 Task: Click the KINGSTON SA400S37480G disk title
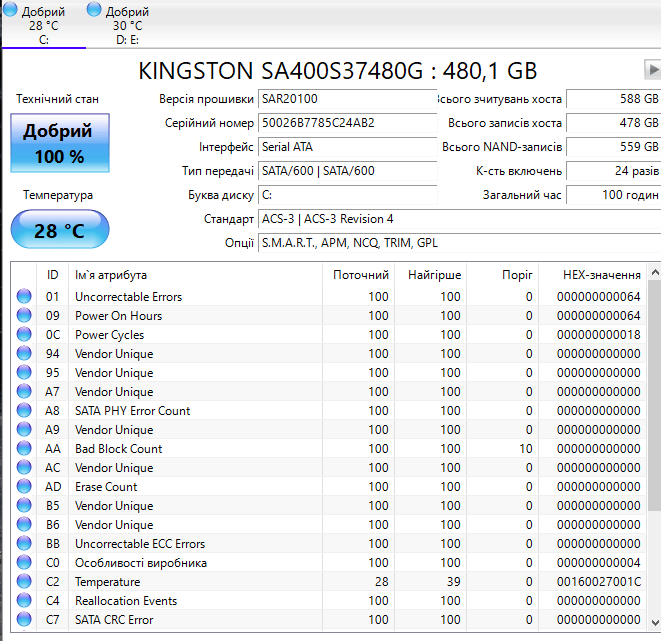point(338,70)
